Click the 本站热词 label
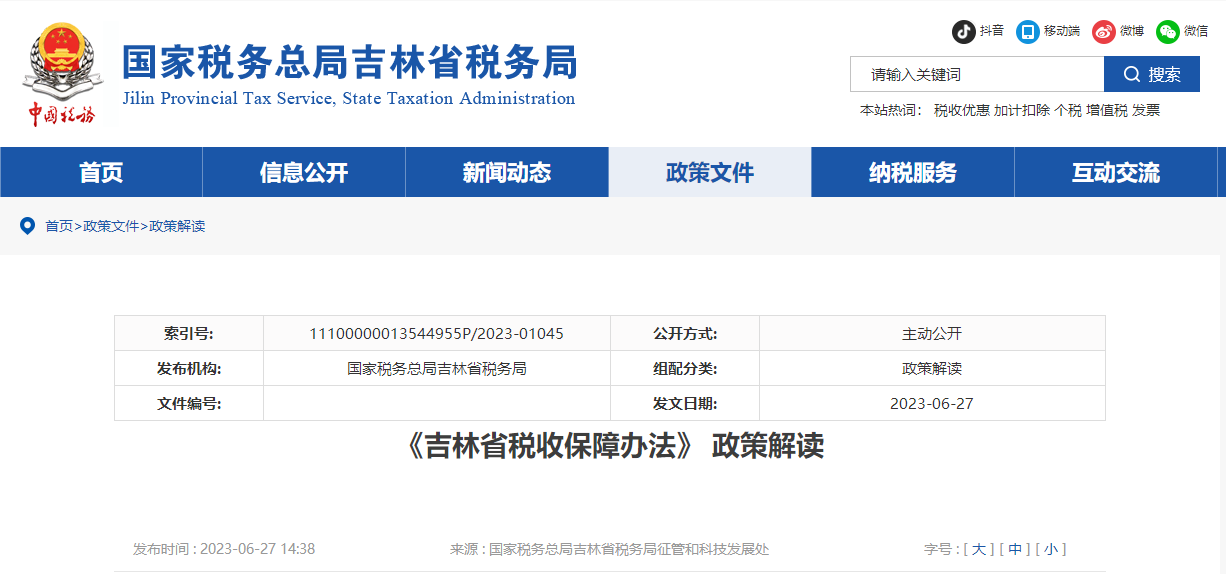 891,111
